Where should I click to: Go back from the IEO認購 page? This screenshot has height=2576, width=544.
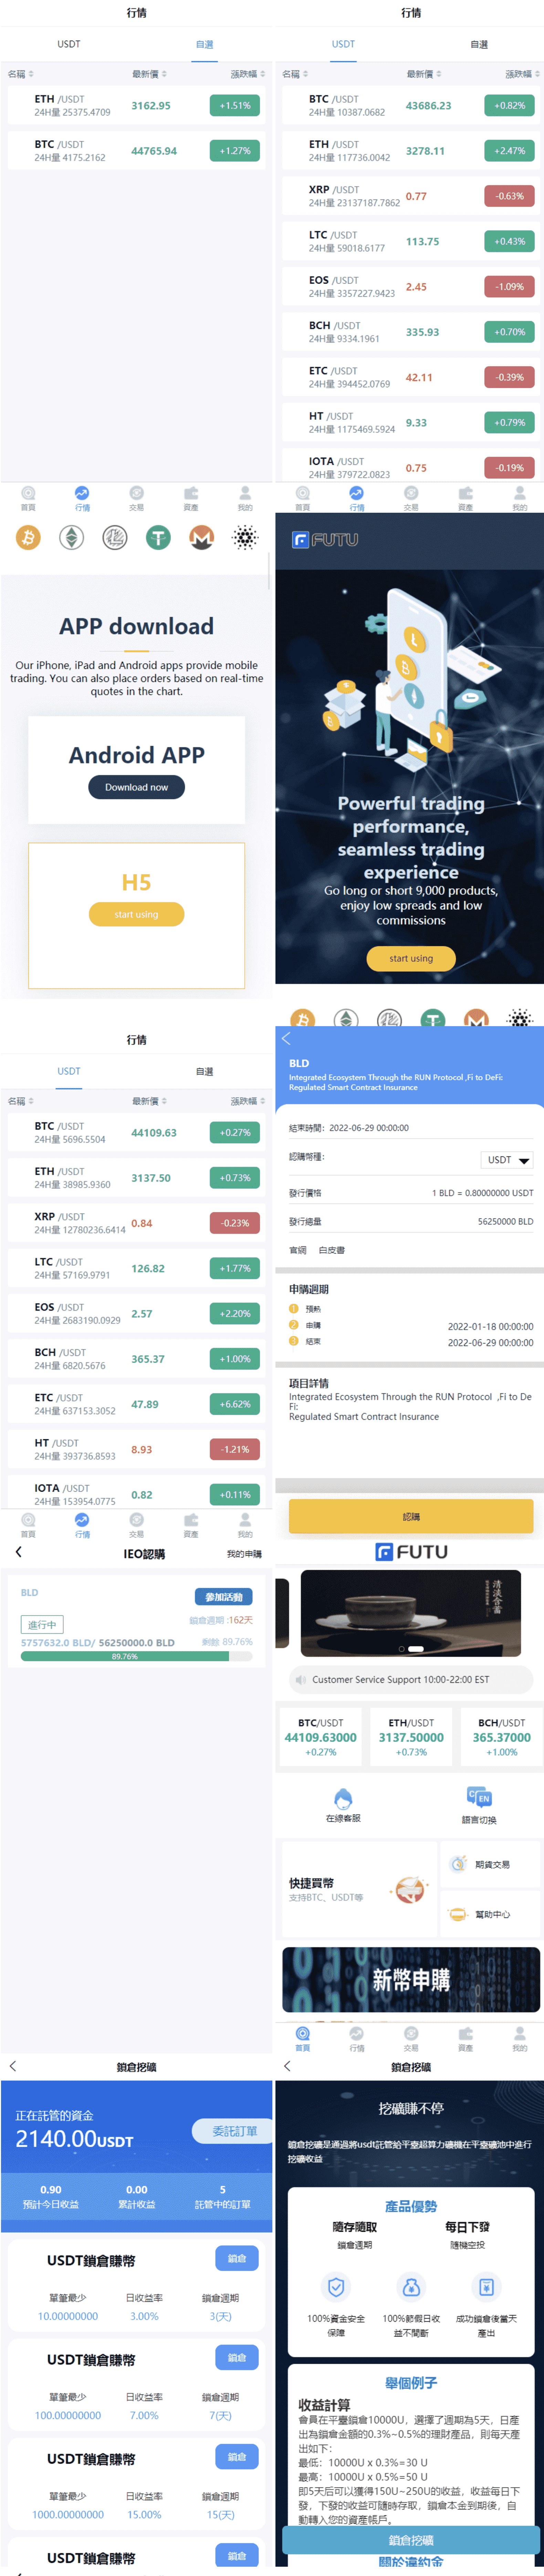18,1552
